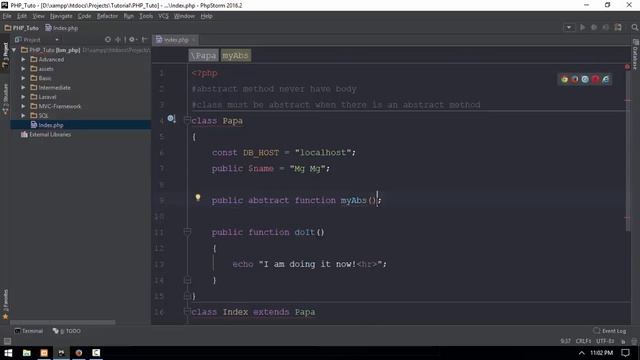The width and height of the screenshot is (640, 360).
Task: Hide the Project tool window
Action: pyautogui.click(x=144, y=40)
